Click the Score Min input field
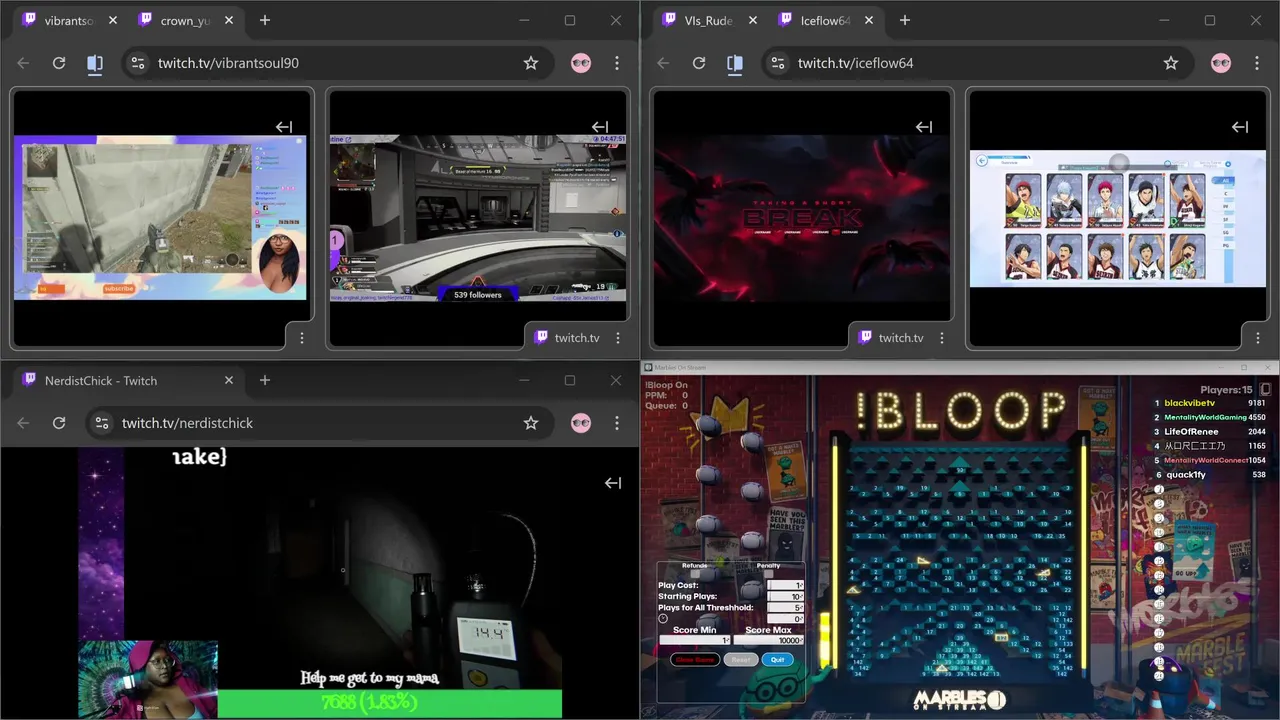Viewport: 1280px width, 720px height. click(695, 640)
